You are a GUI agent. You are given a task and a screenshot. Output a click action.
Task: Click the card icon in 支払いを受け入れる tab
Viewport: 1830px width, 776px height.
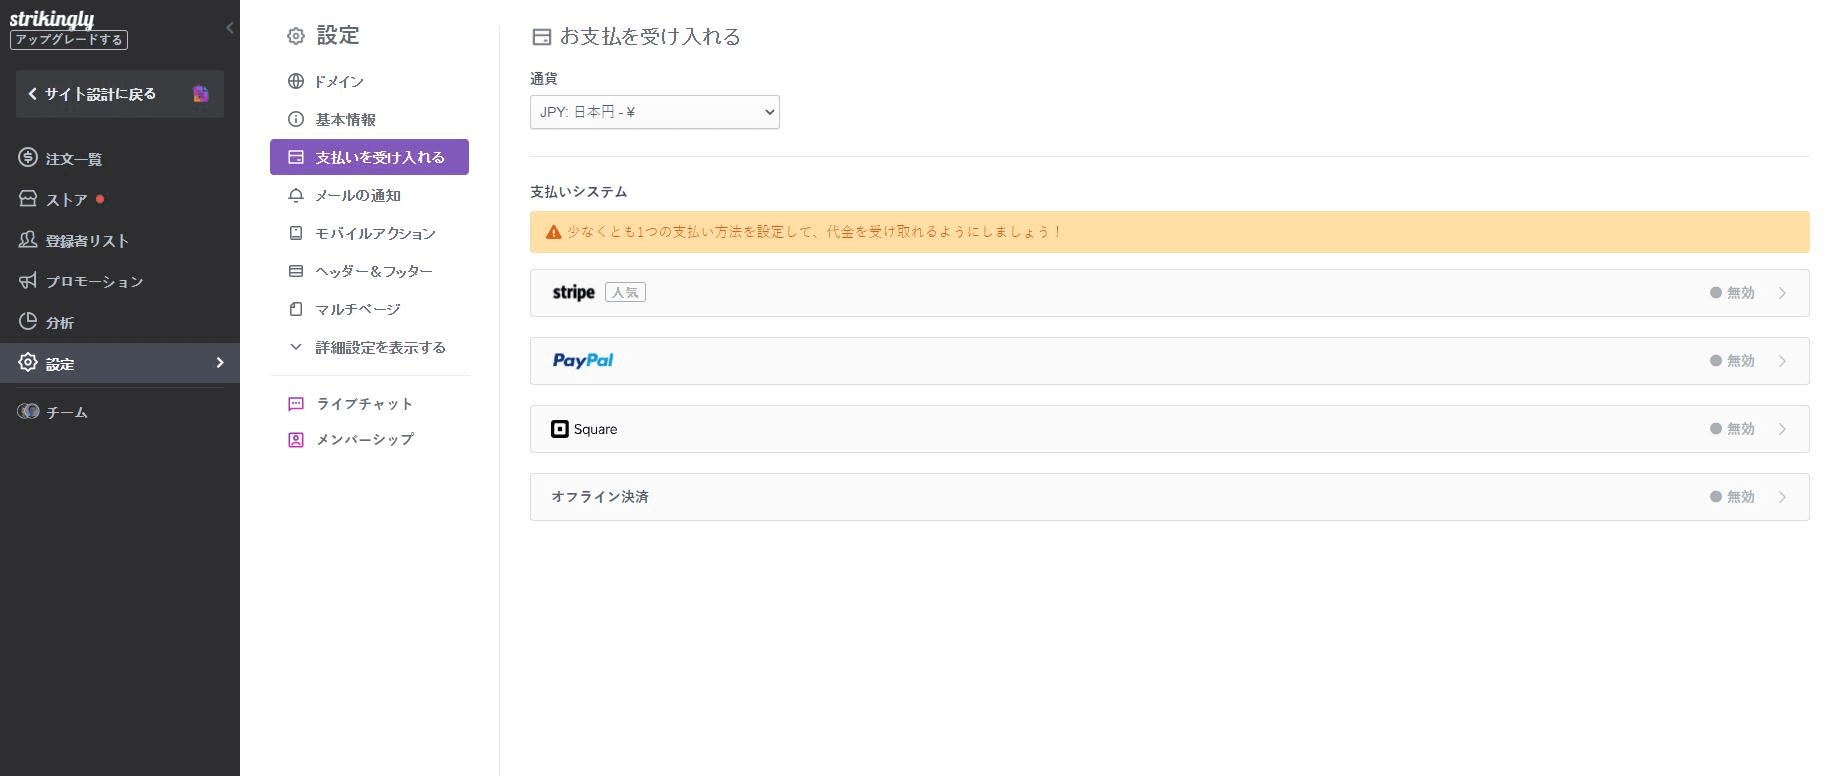[296, 157]
